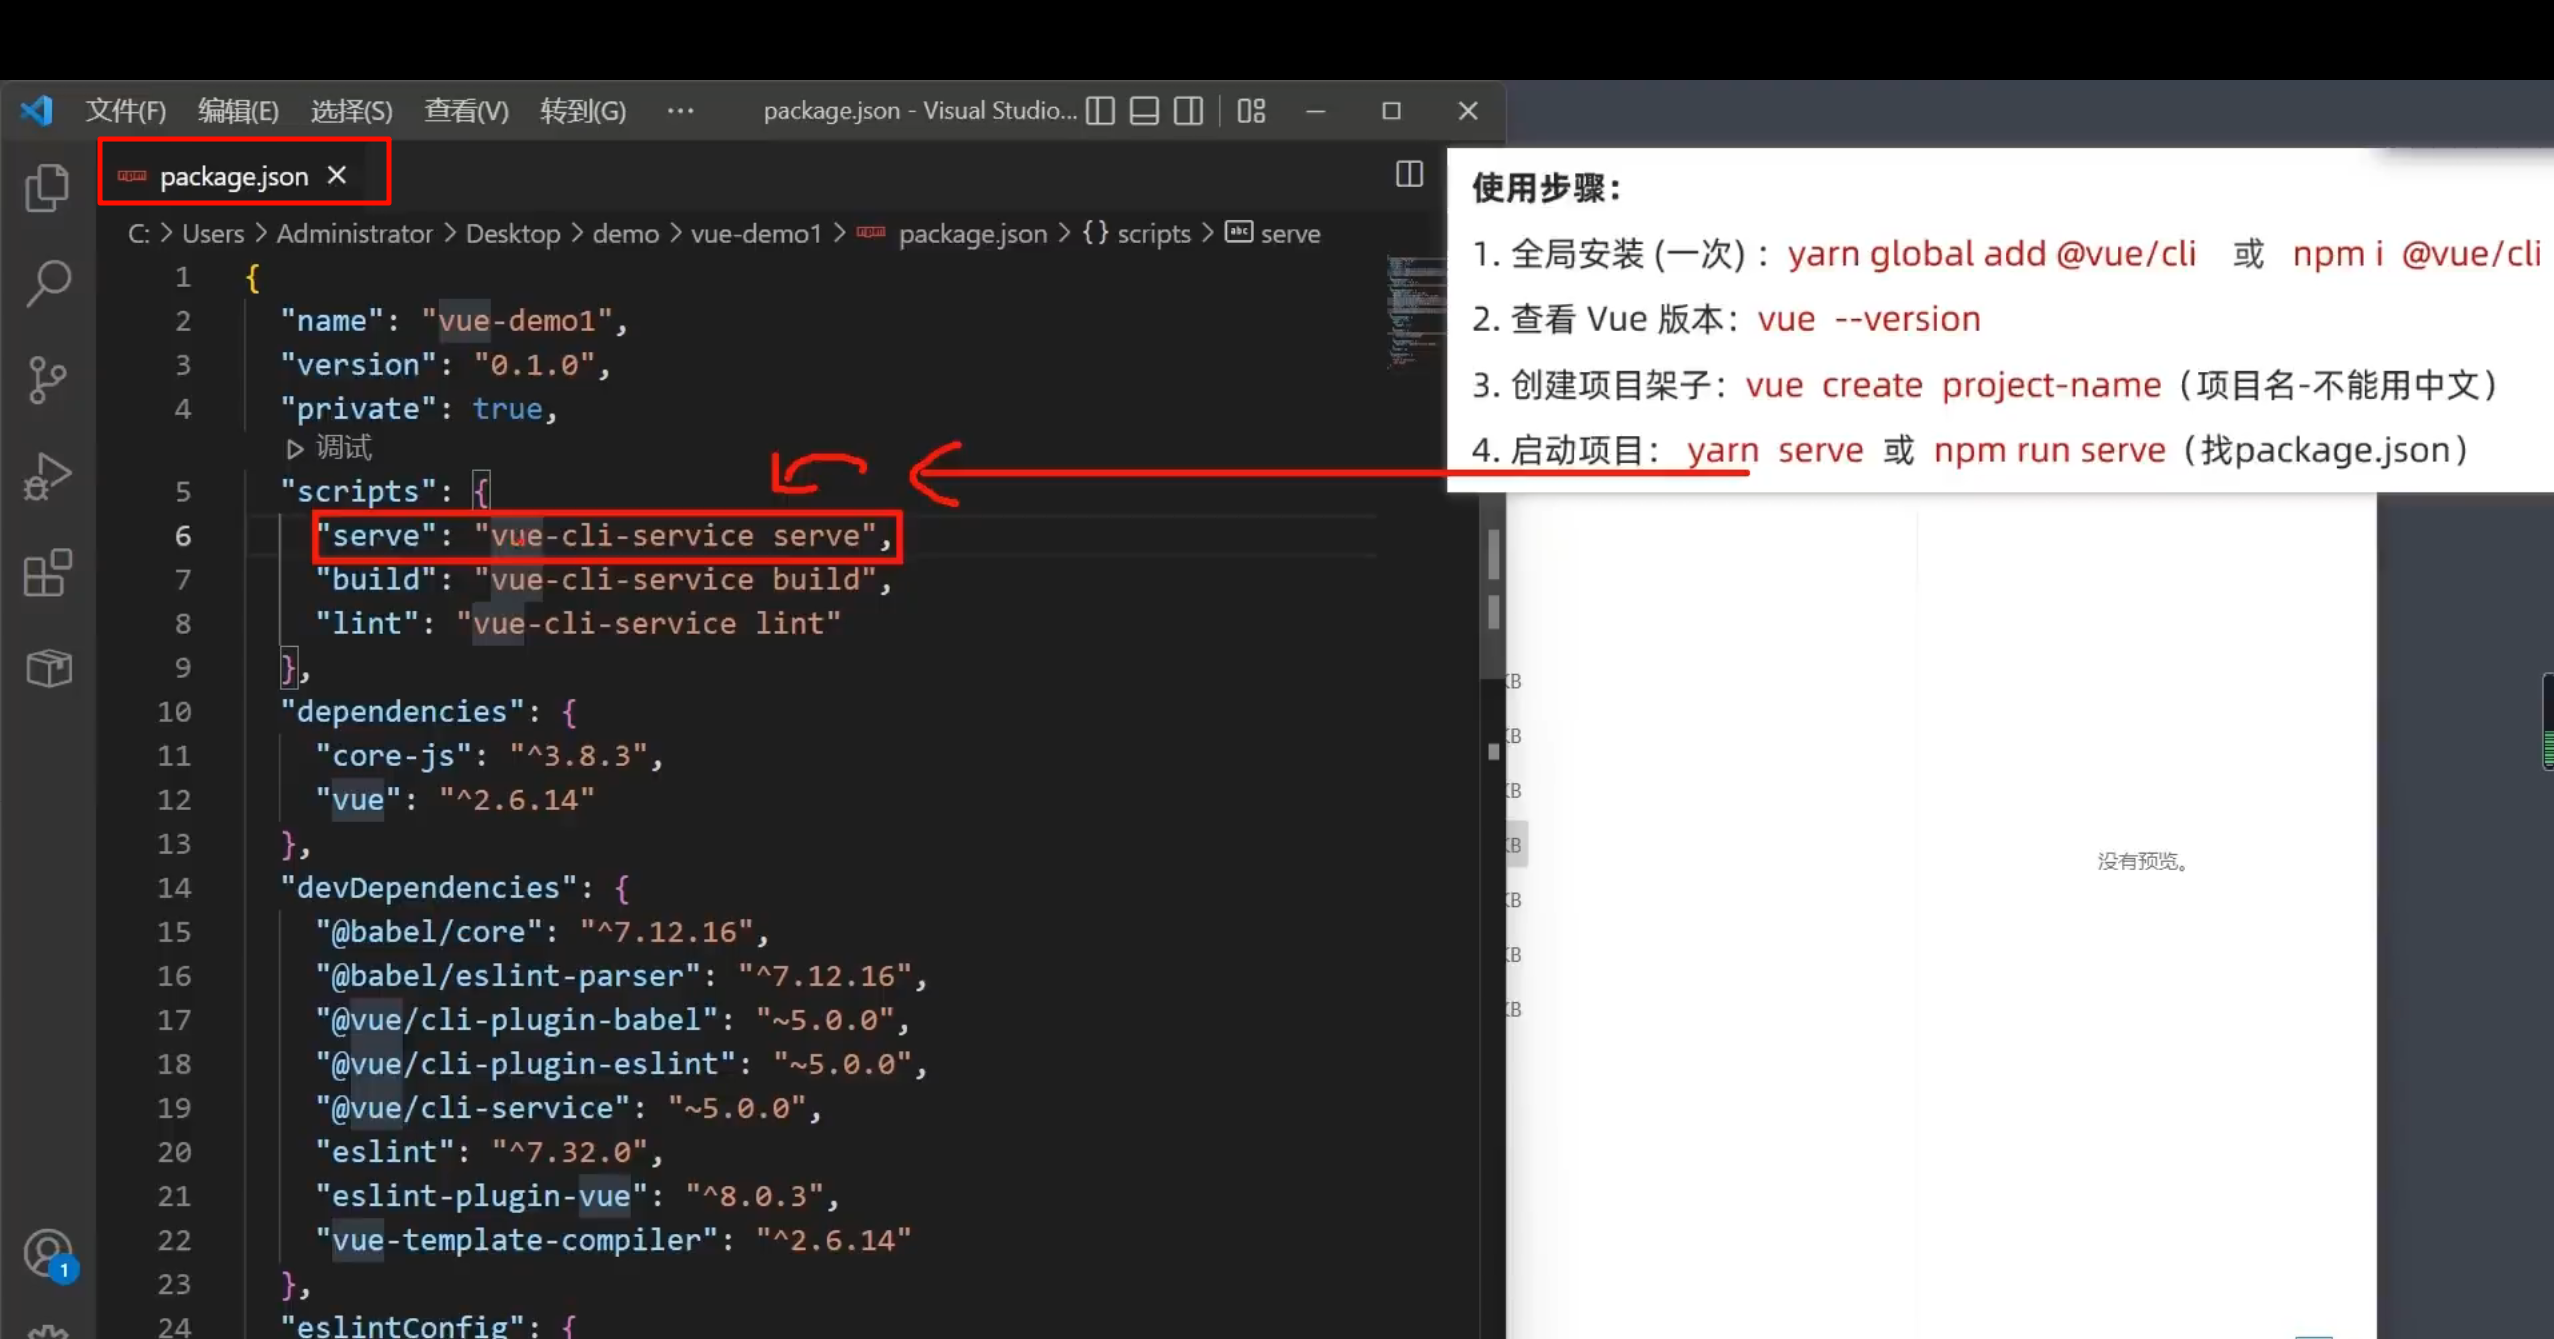Image resolution: width=2554 pixels, height=1339 pixels.
Task: Click "npm run serve" text in the slide
Action: (x=2049, y=450)
